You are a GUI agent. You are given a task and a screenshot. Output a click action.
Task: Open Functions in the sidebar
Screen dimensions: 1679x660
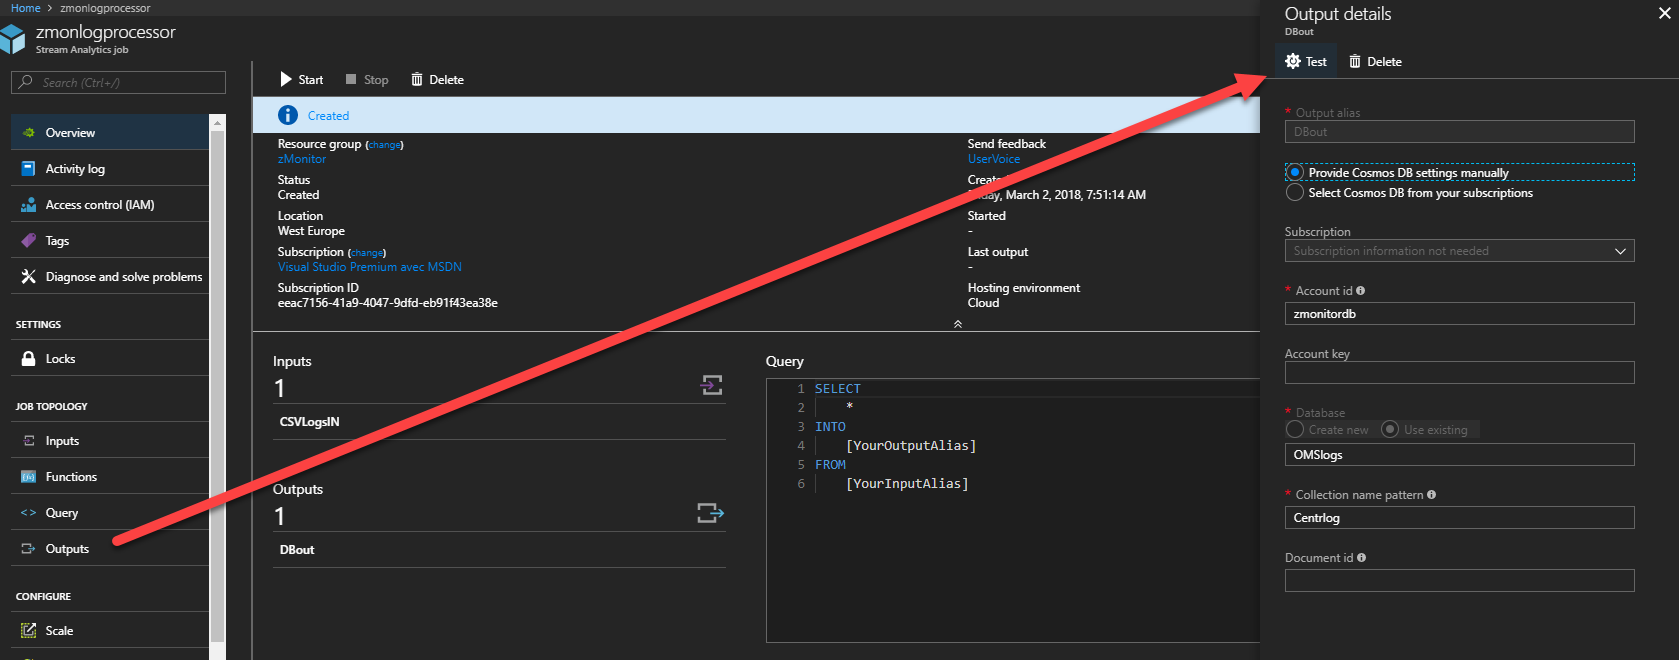point(110,477)
